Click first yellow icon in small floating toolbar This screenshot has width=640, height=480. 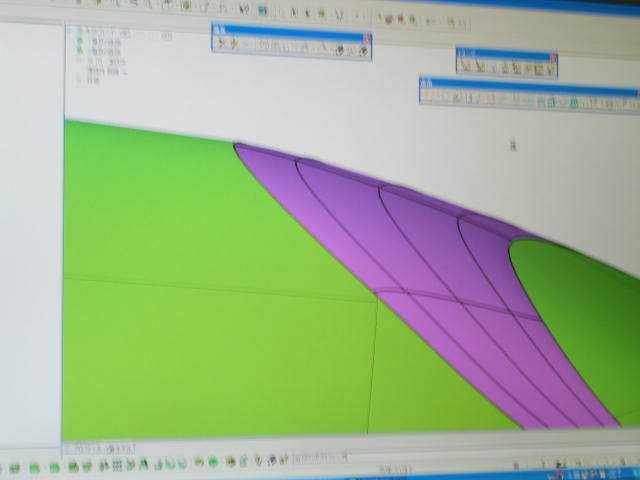[x=466, y=65]
